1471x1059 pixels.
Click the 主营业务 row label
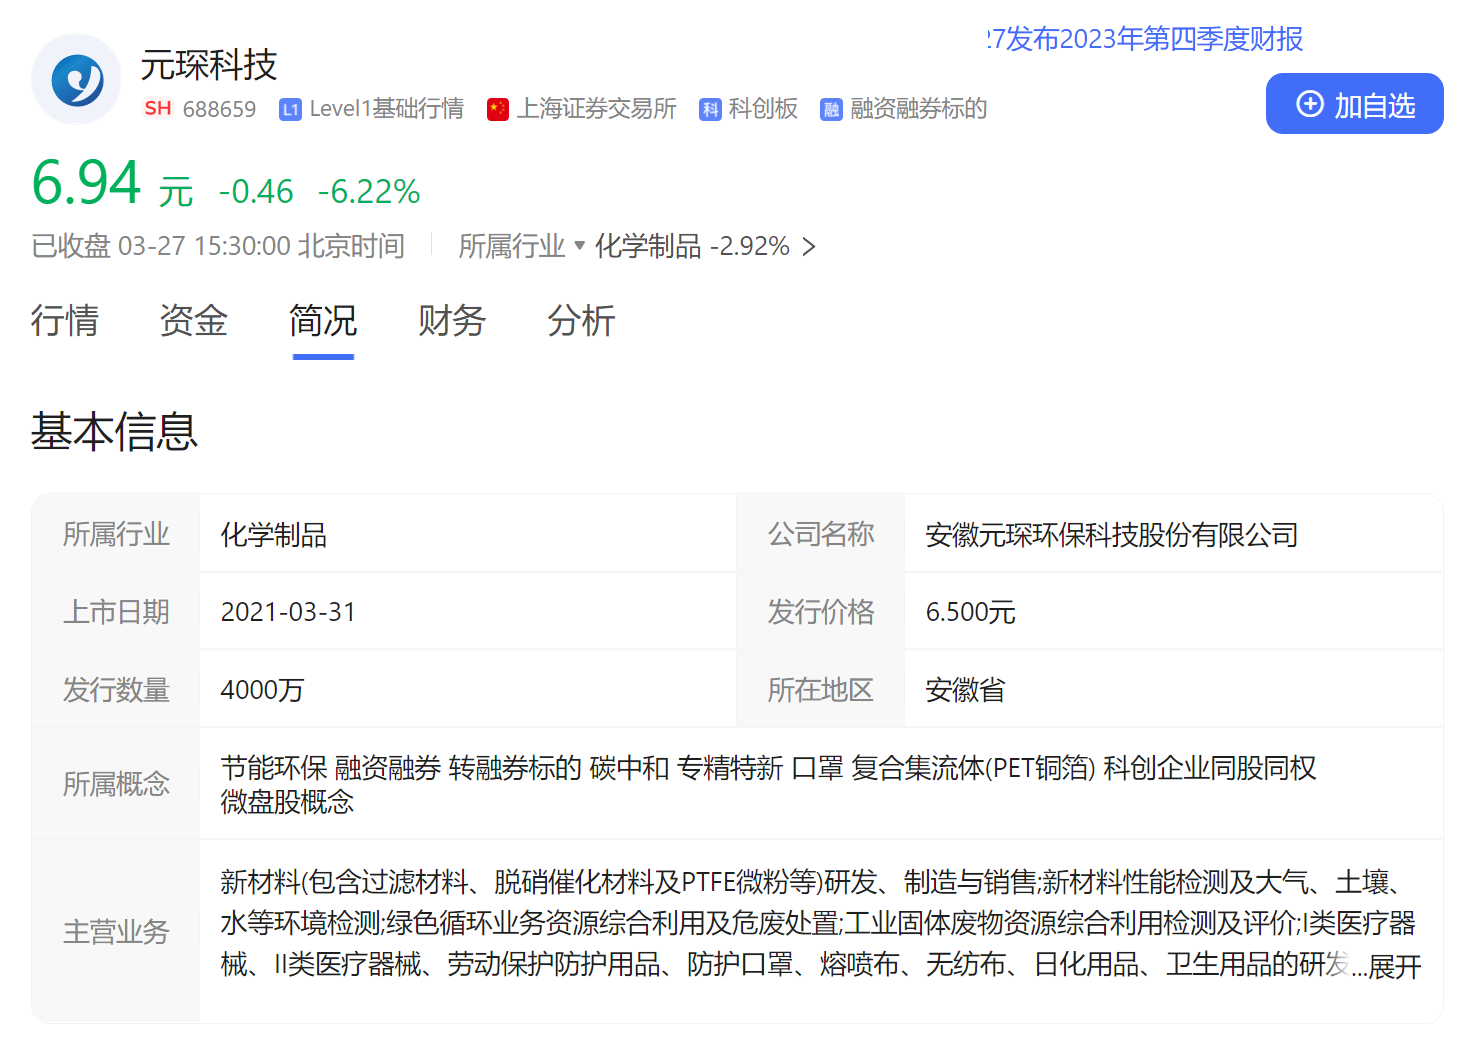[x=116, y=932]
